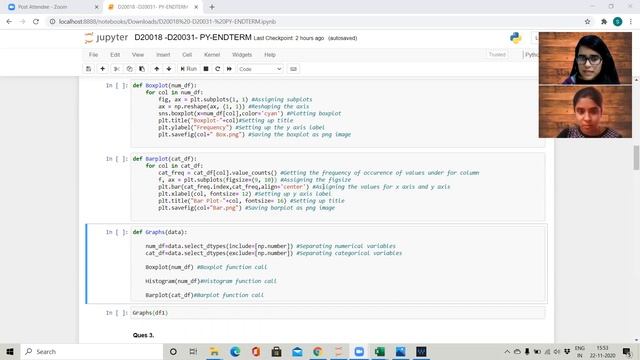Reload the current page
Image resolution: width=640 pixels, height=360 pixels.
click(x=36, y=22)
